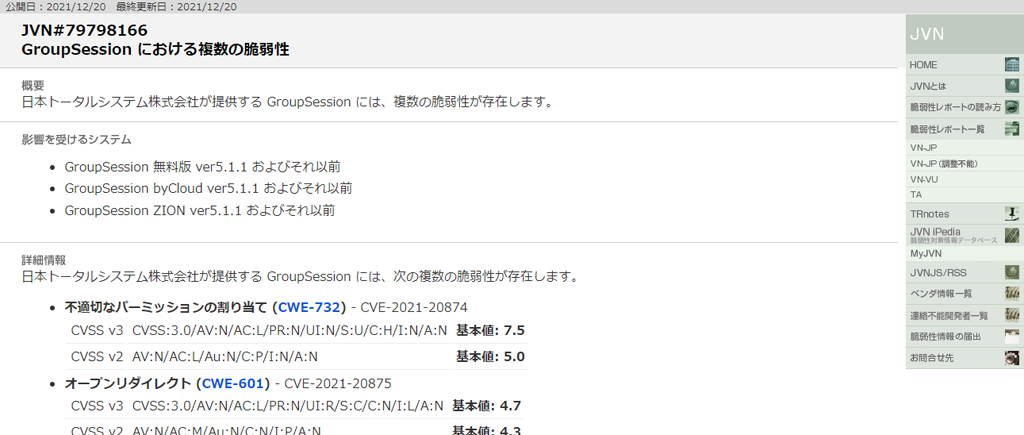Open 脆弱性レポート一覧 menu item
The width and height of the screenshot is (1024, 435).
click(x=947, y=129)
